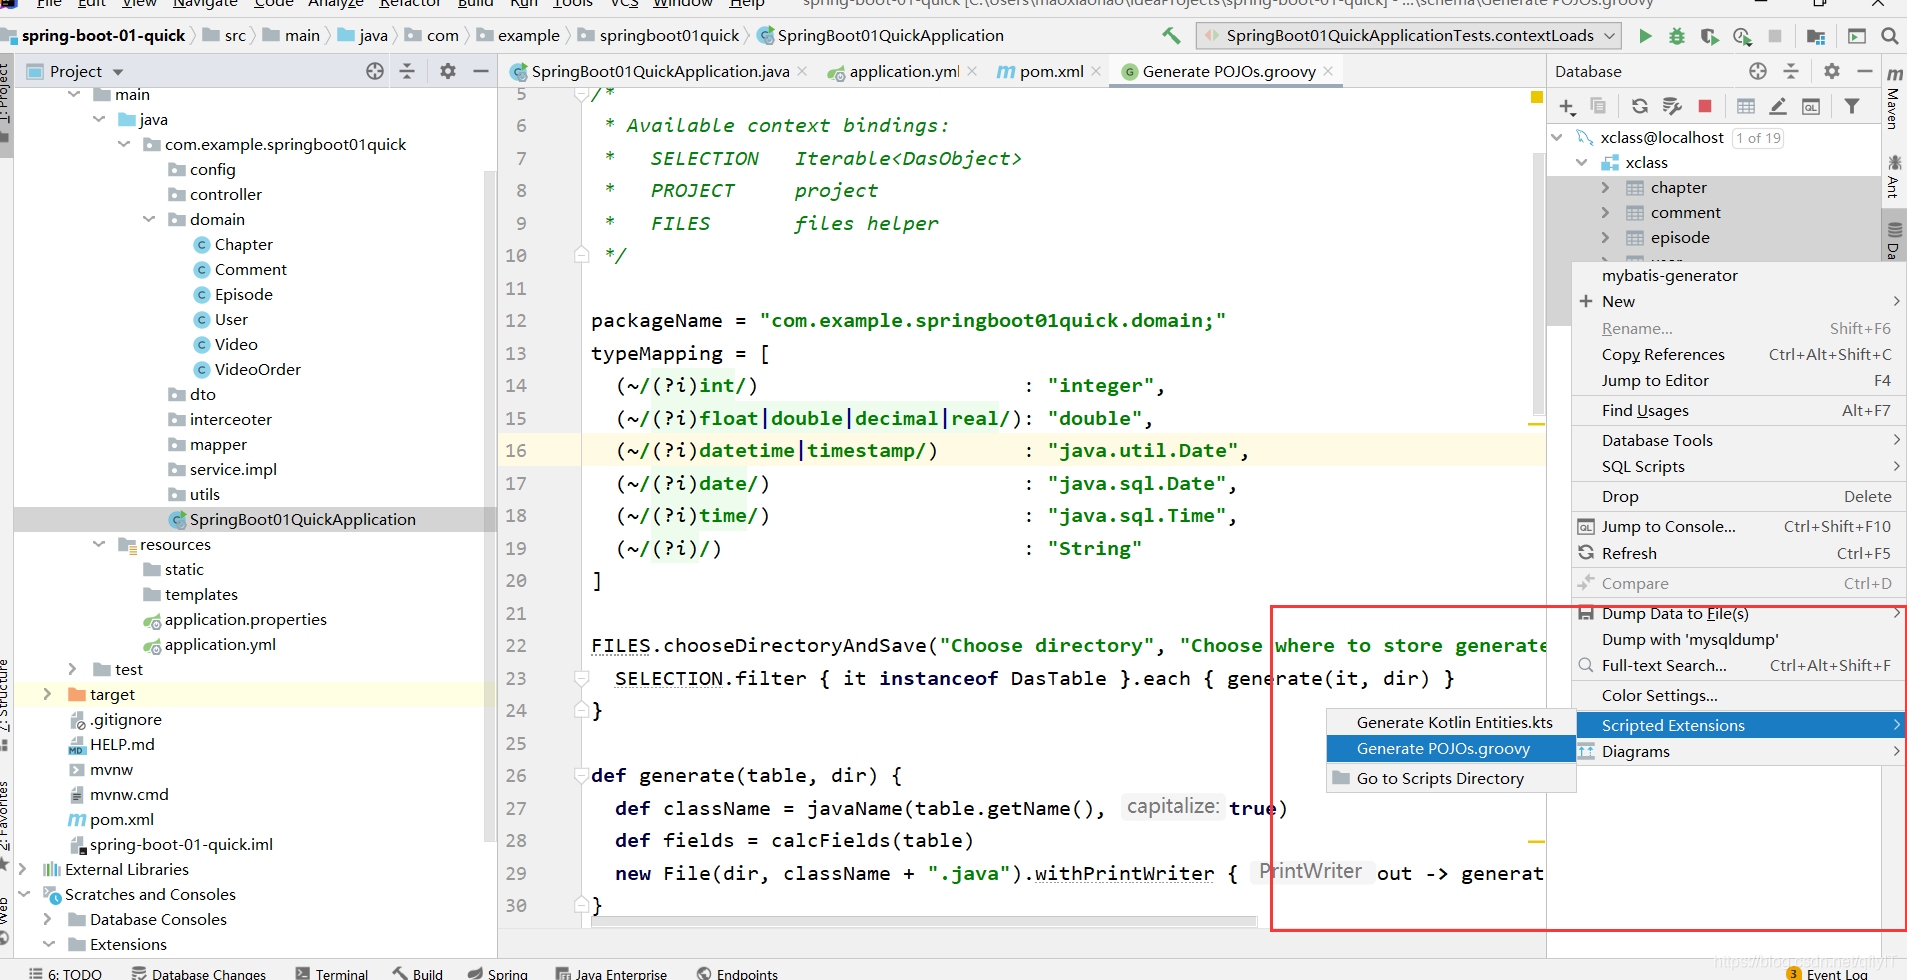Open the Terminal tool window
The image size is (1907, 980).
[x=332, y=973]
